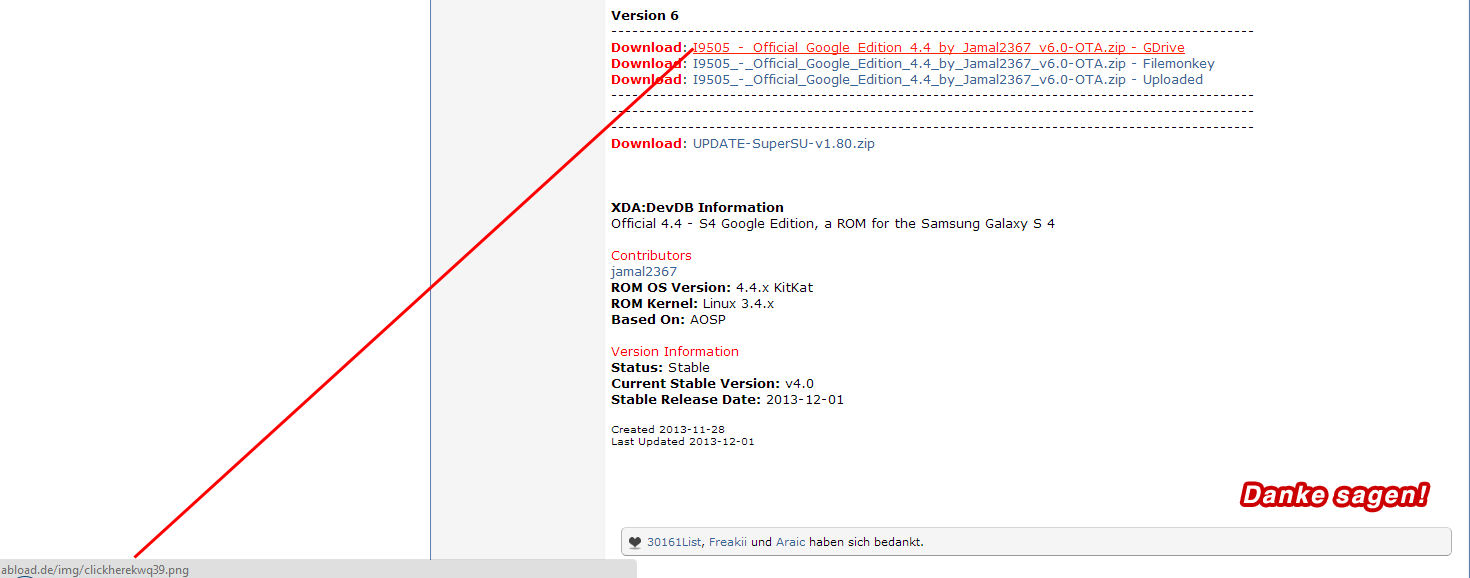Click the Contributors heading
Viewport: 1470px width, 578px height.
click(x=651, y=256)
